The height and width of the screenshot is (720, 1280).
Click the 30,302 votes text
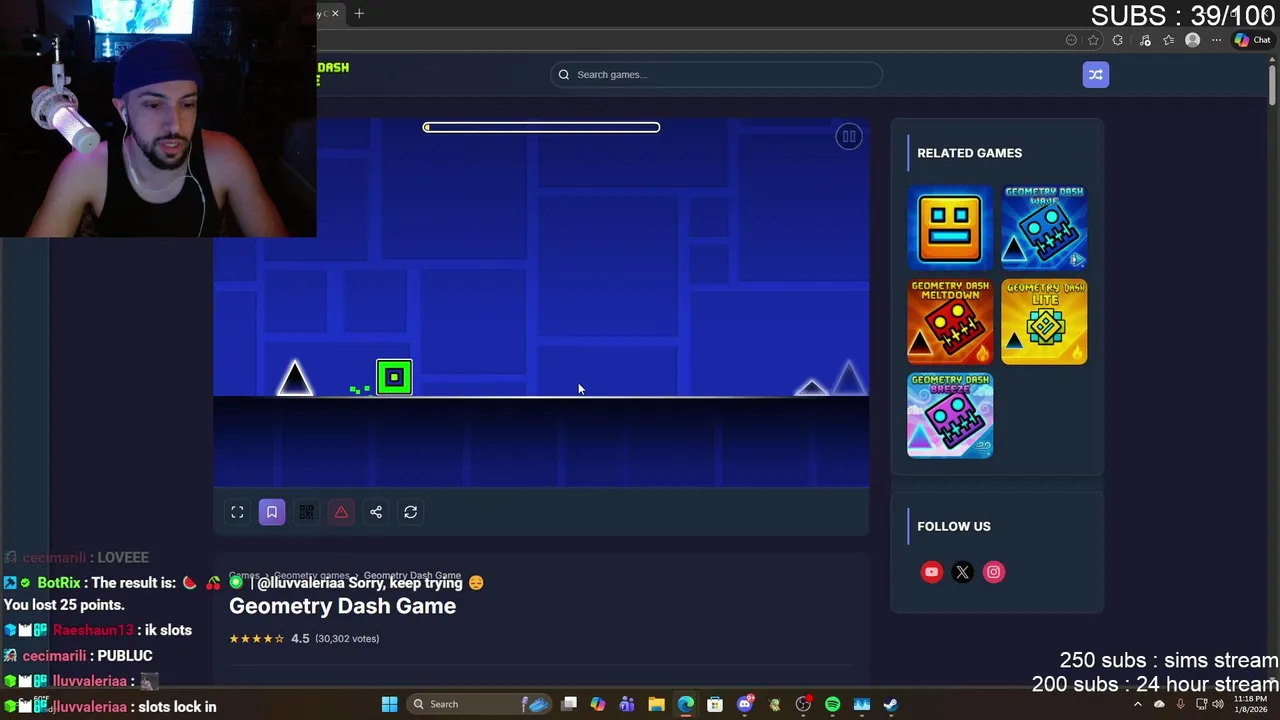(347, 638)
